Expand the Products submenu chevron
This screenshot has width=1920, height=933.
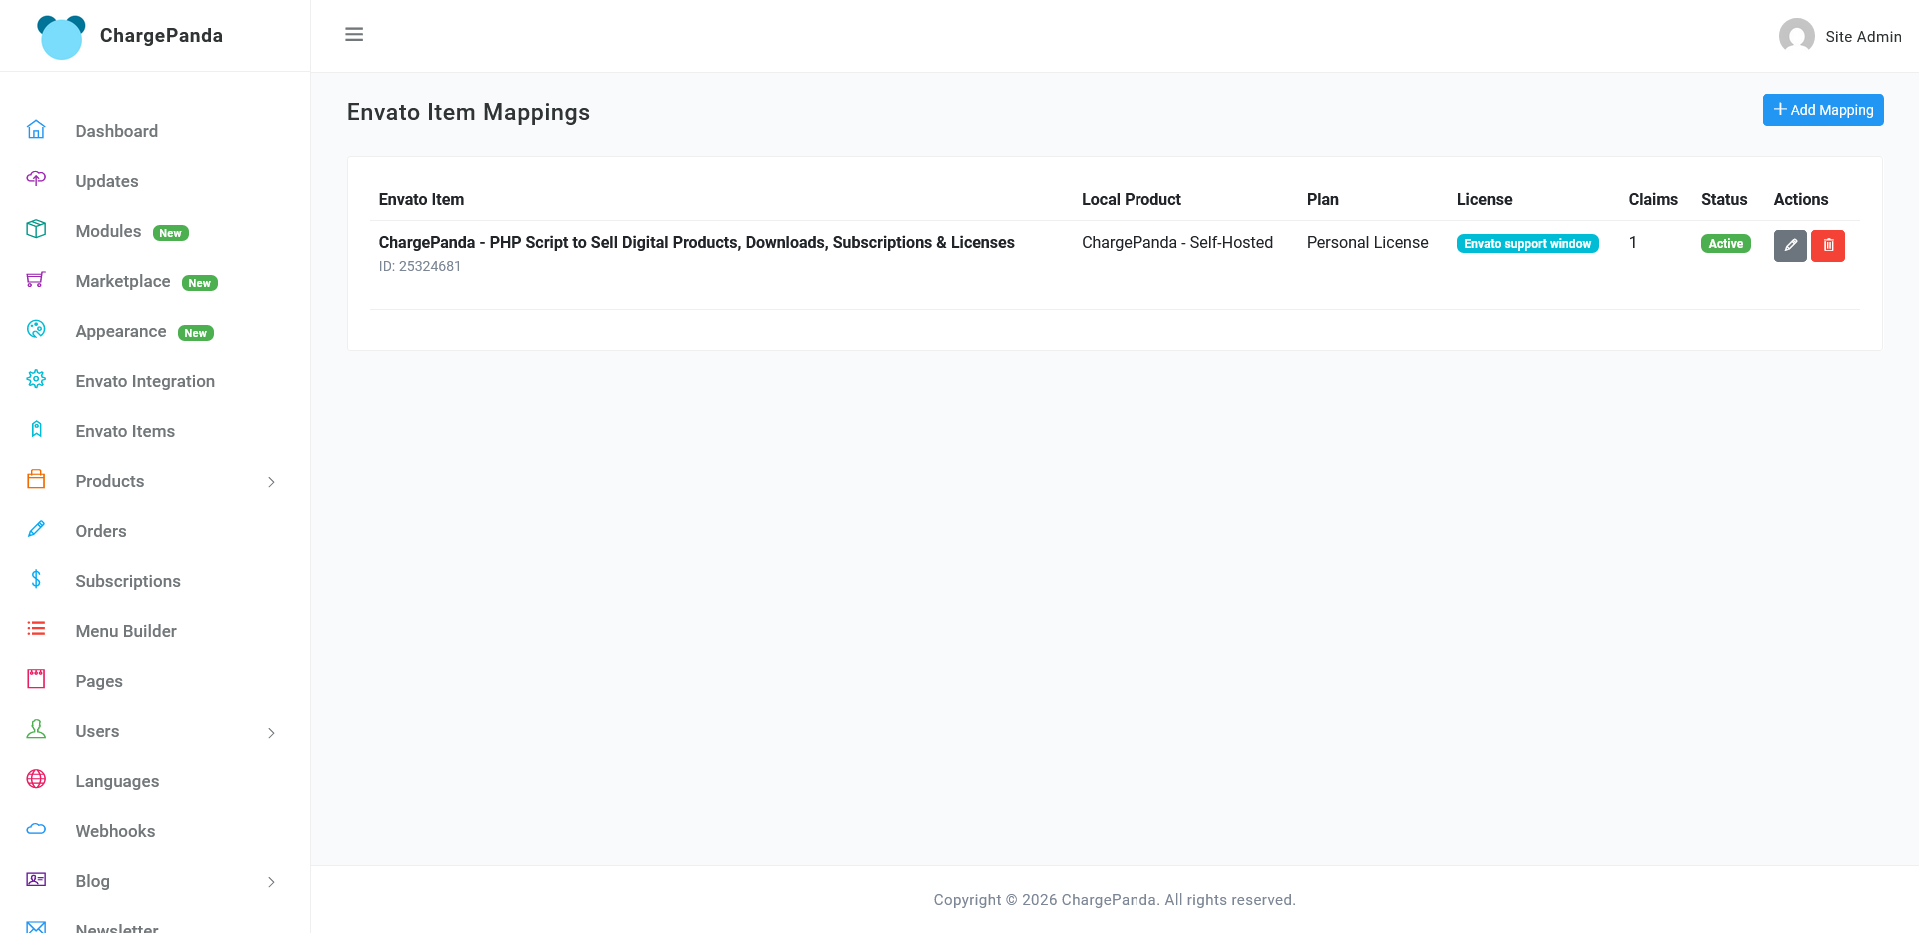271,482
